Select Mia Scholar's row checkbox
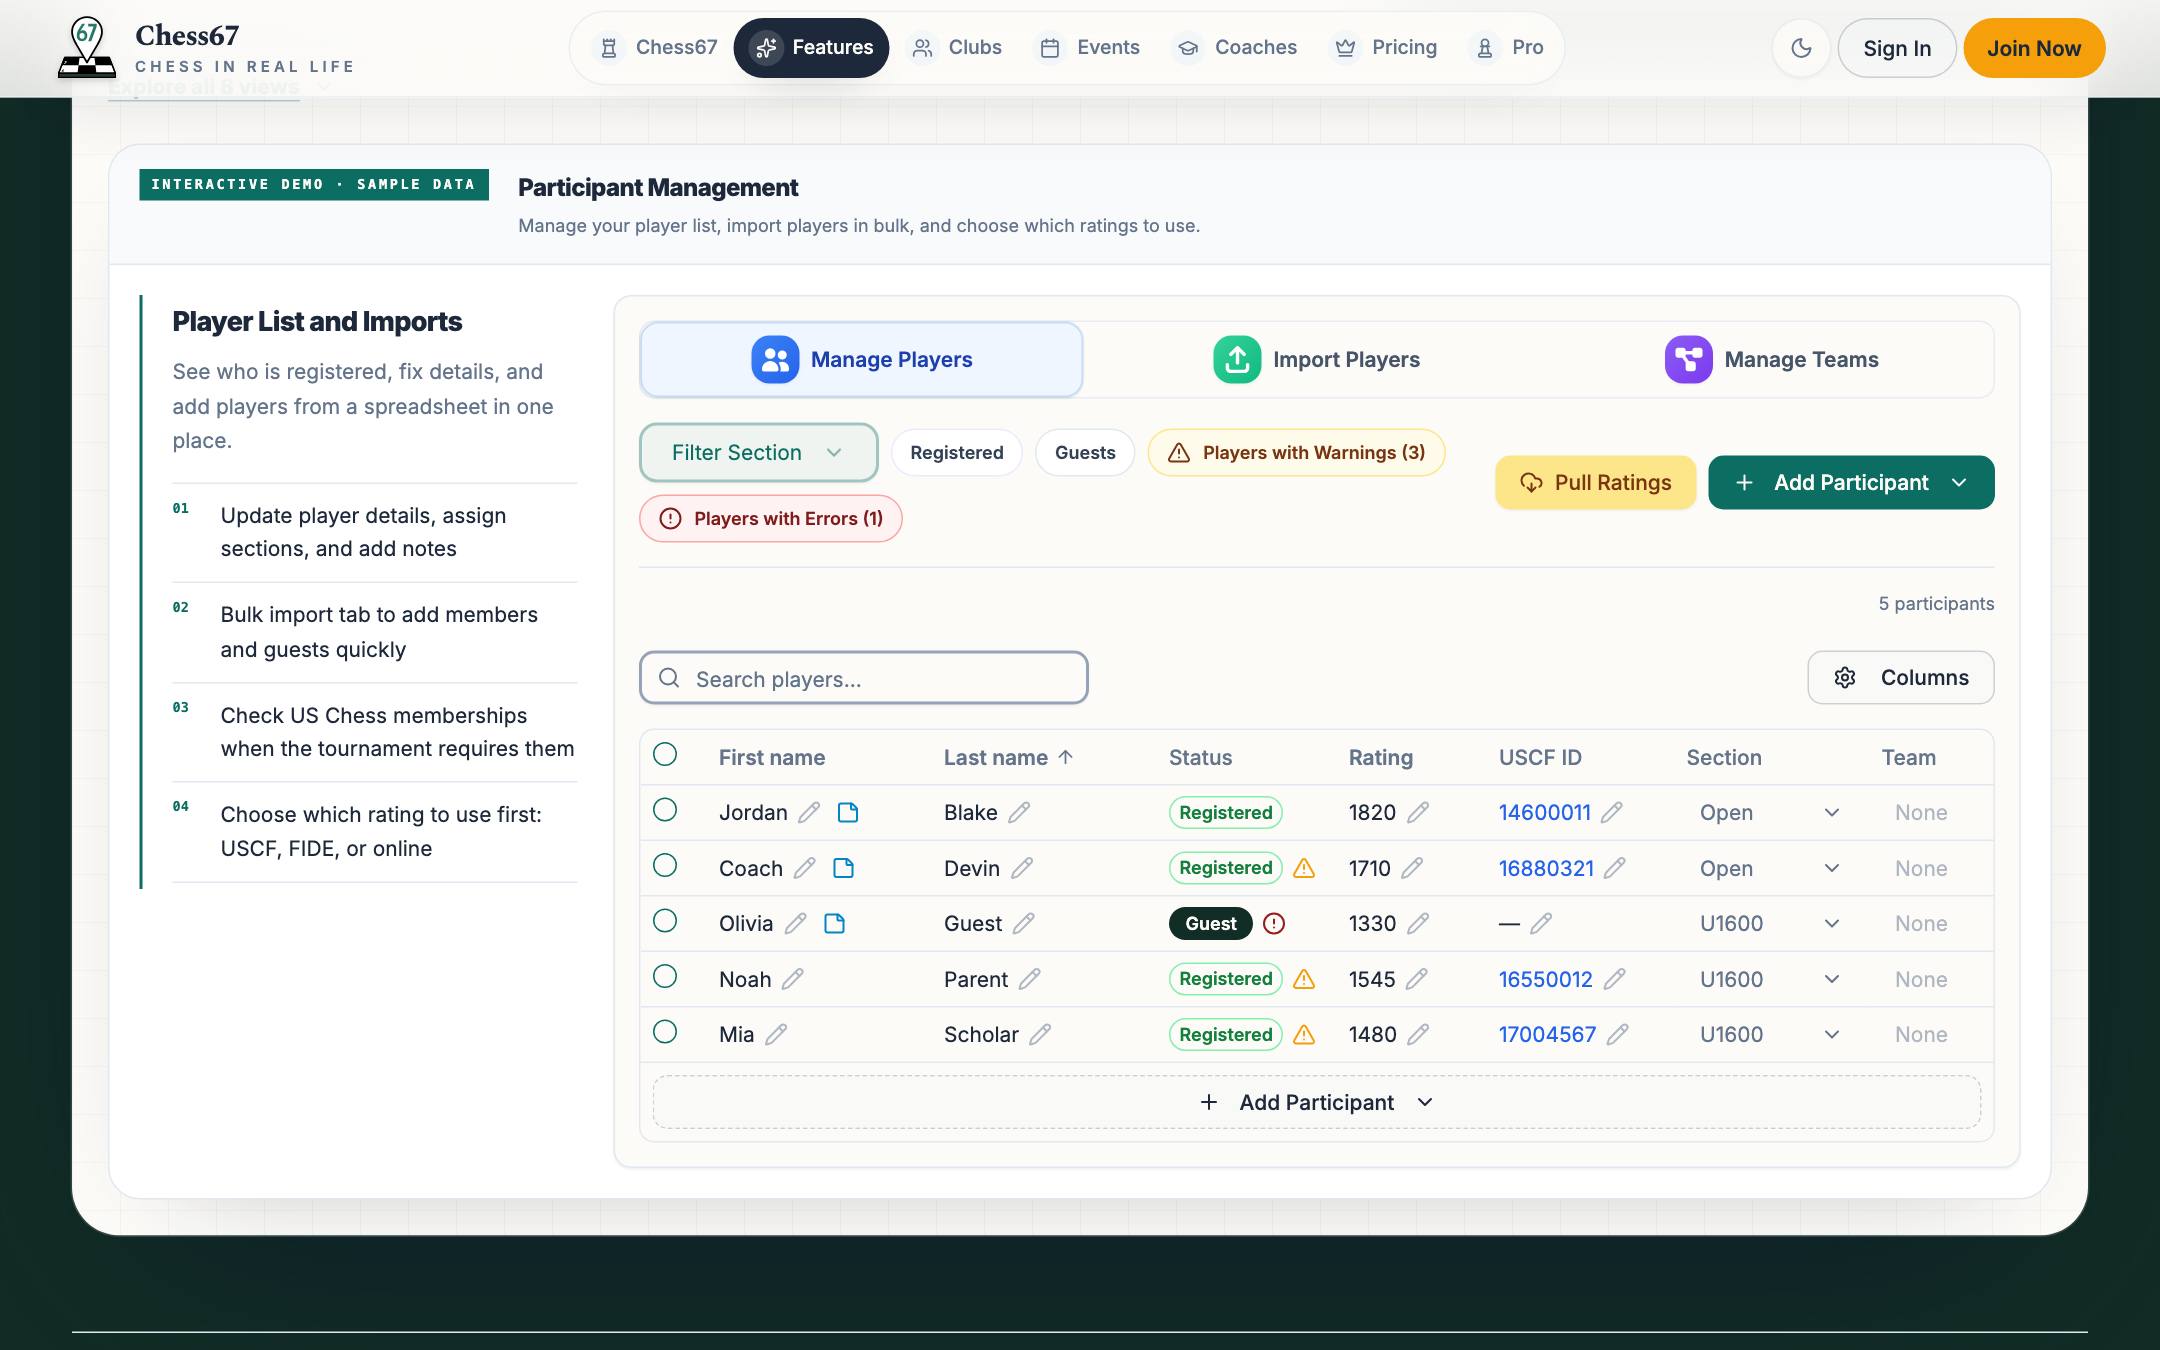2160x1350 pixels. tap(665, 1032)
